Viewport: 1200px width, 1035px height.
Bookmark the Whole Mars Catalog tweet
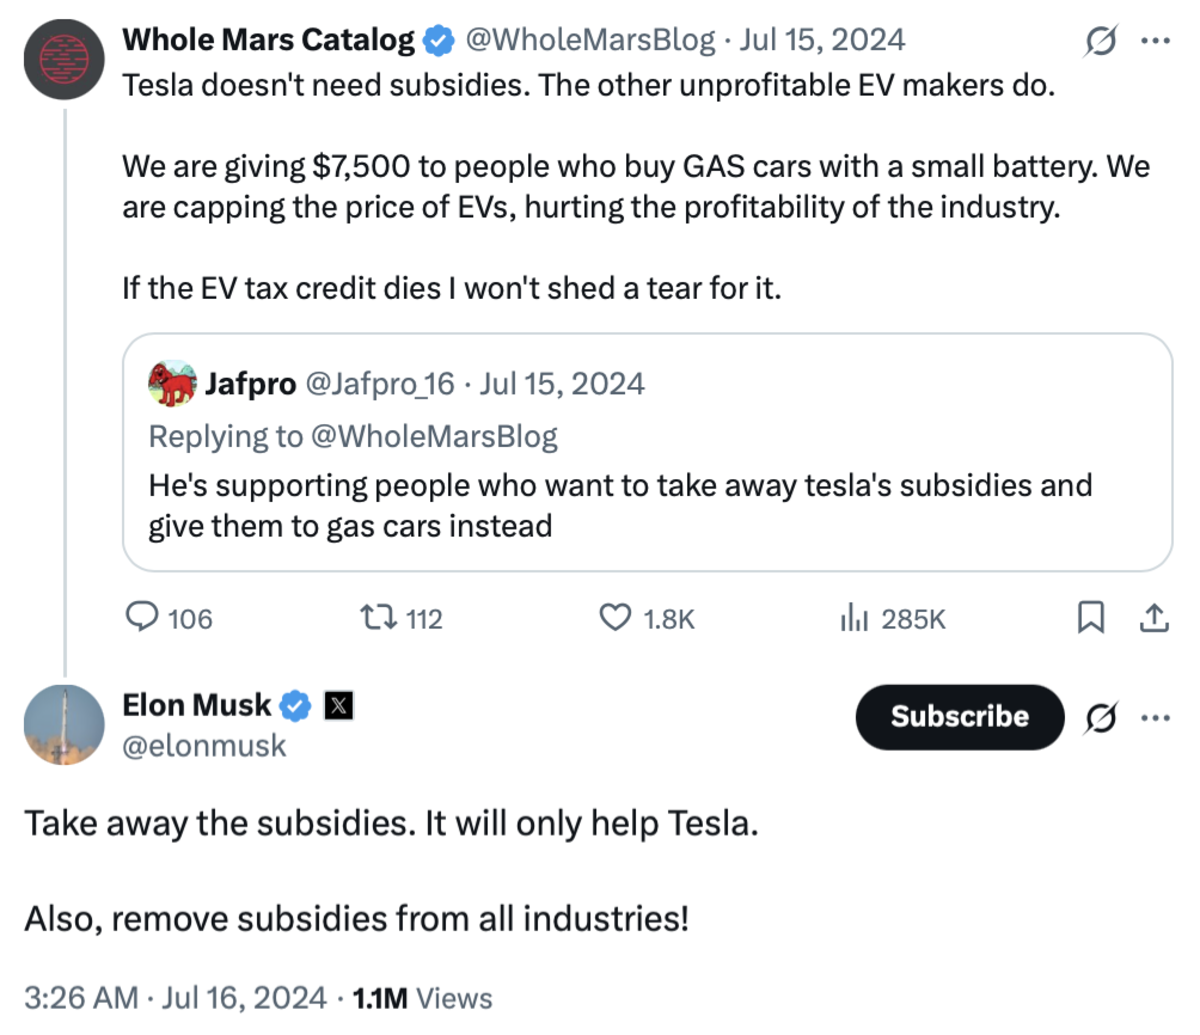[x=1091, y=618]
